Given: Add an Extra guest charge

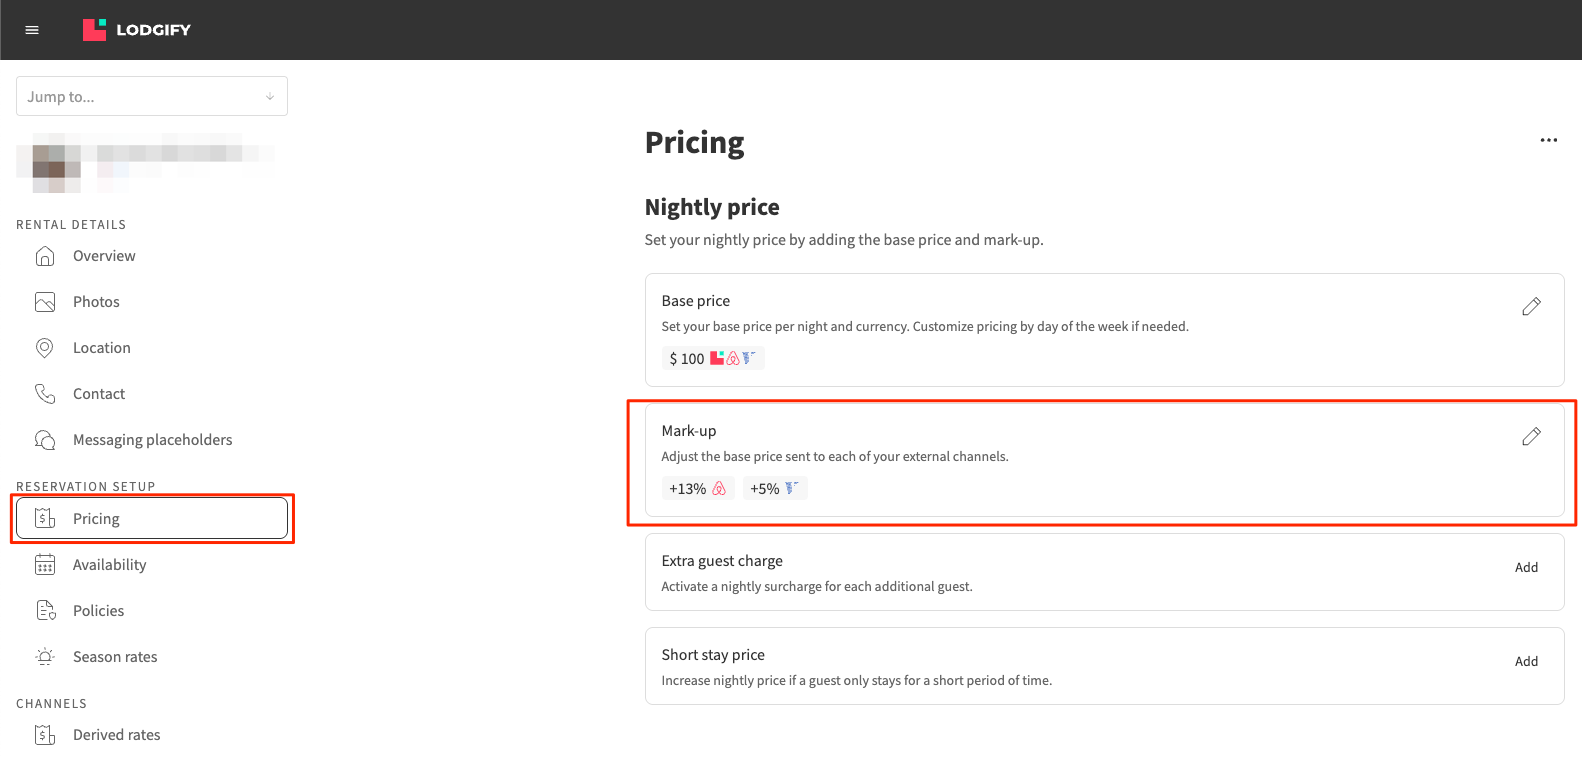Looking at the screenshot, I should [1526, 568].
